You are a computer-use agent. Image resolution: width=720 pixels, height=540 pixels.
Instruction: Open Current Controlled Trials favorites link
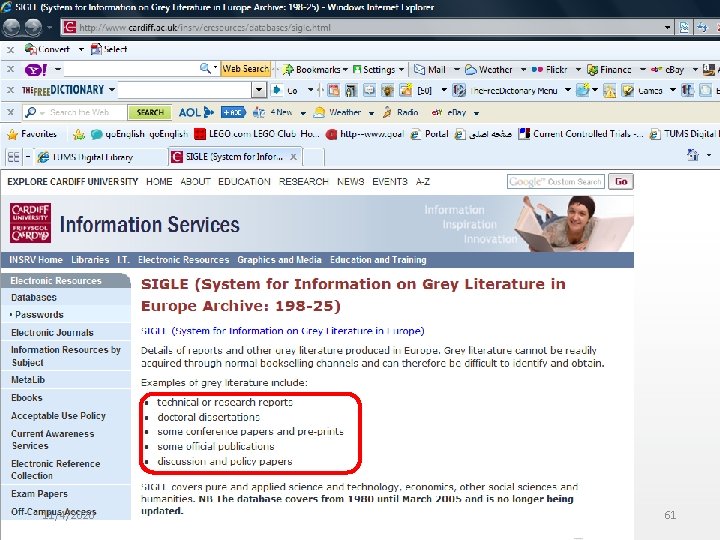[x=581, y=134]
